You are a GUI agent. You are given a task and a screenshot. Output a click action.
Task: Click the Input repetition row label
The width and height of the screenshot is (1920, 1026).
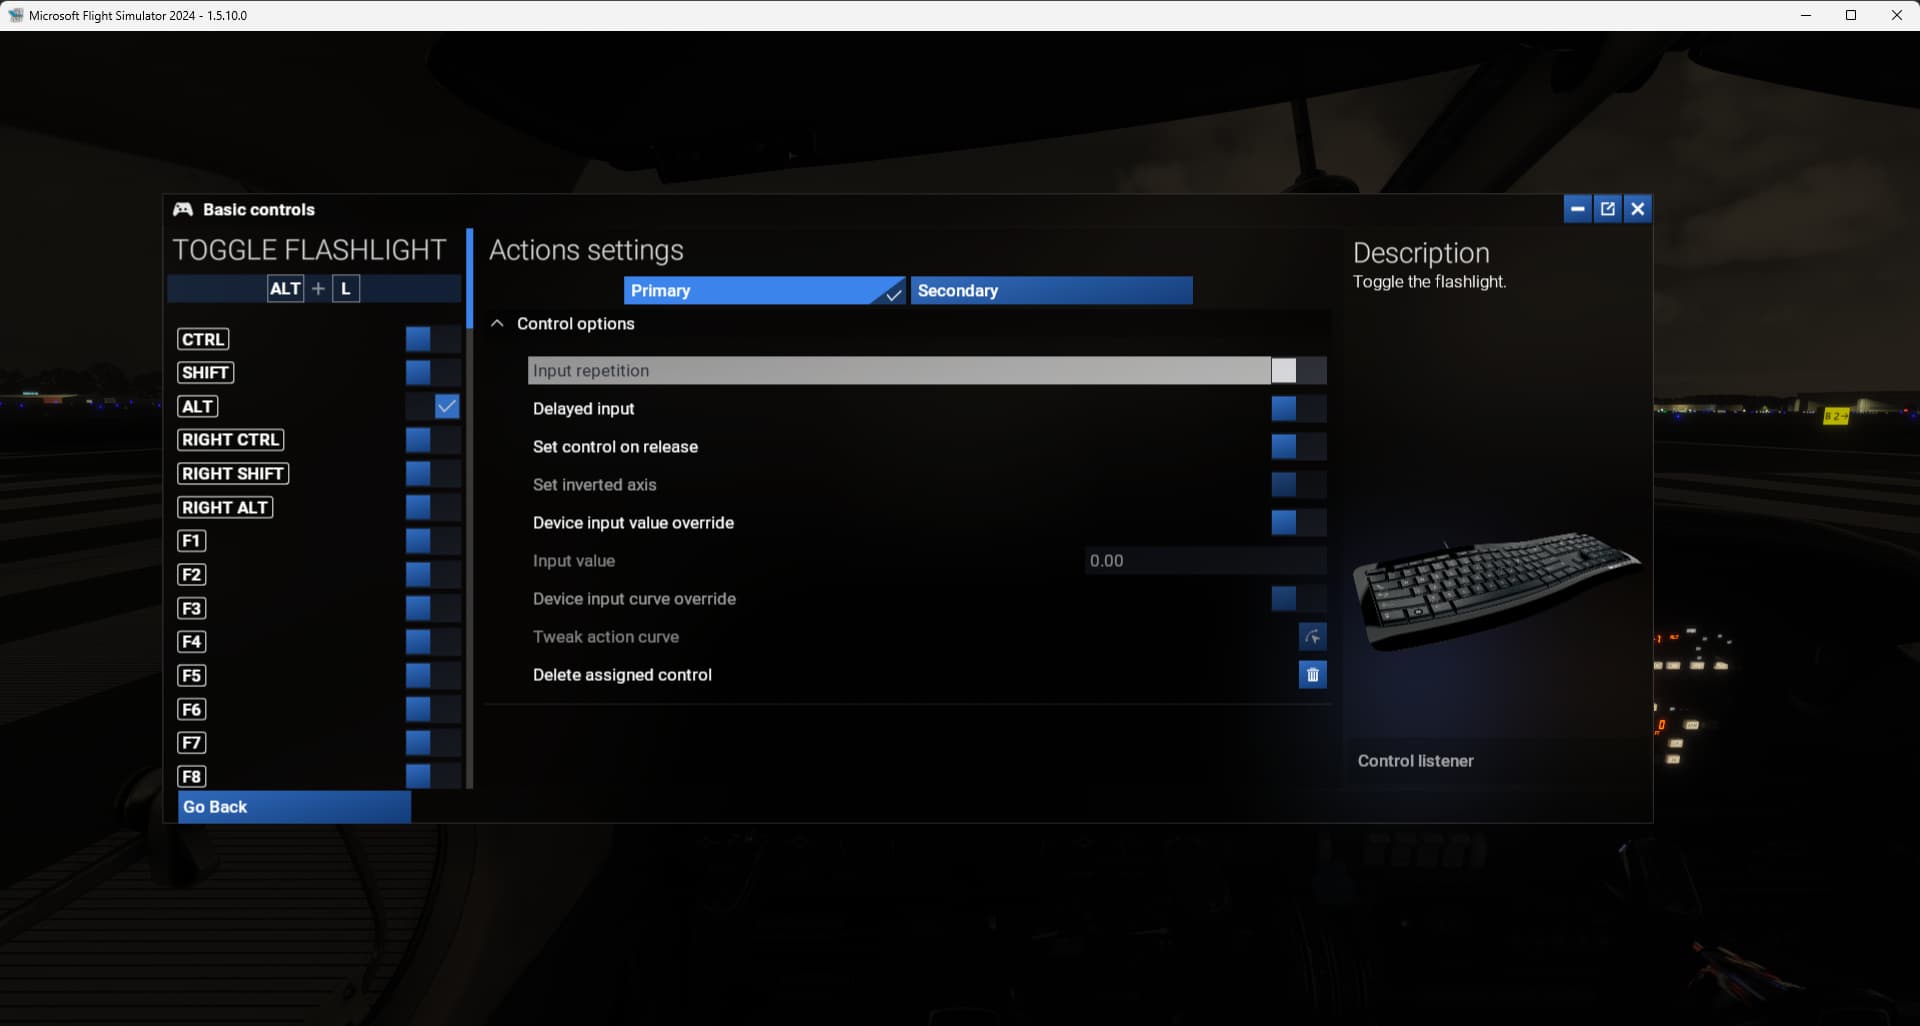coord(591,371)
